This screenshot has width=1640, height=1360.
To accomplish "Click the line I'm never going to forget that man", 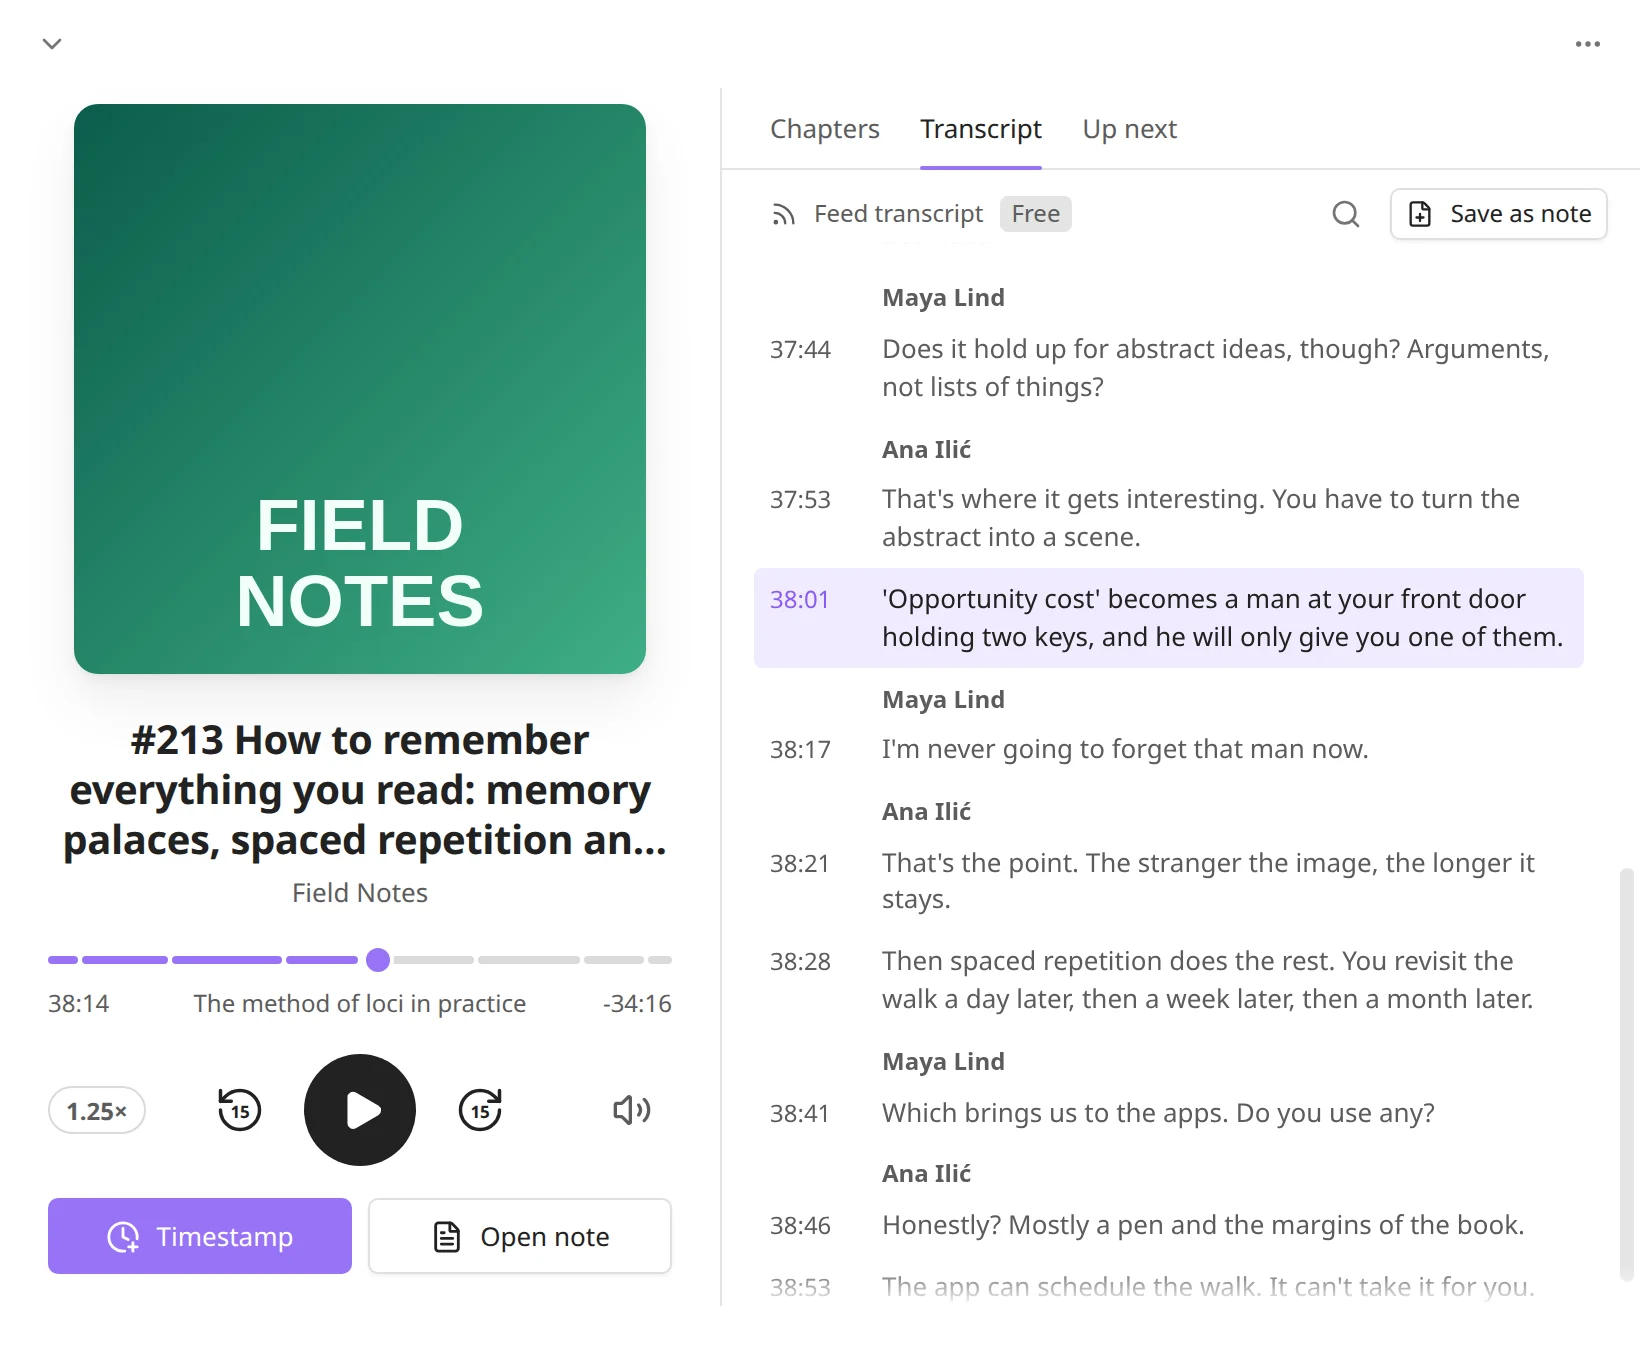I will [x=1125, y=750].
